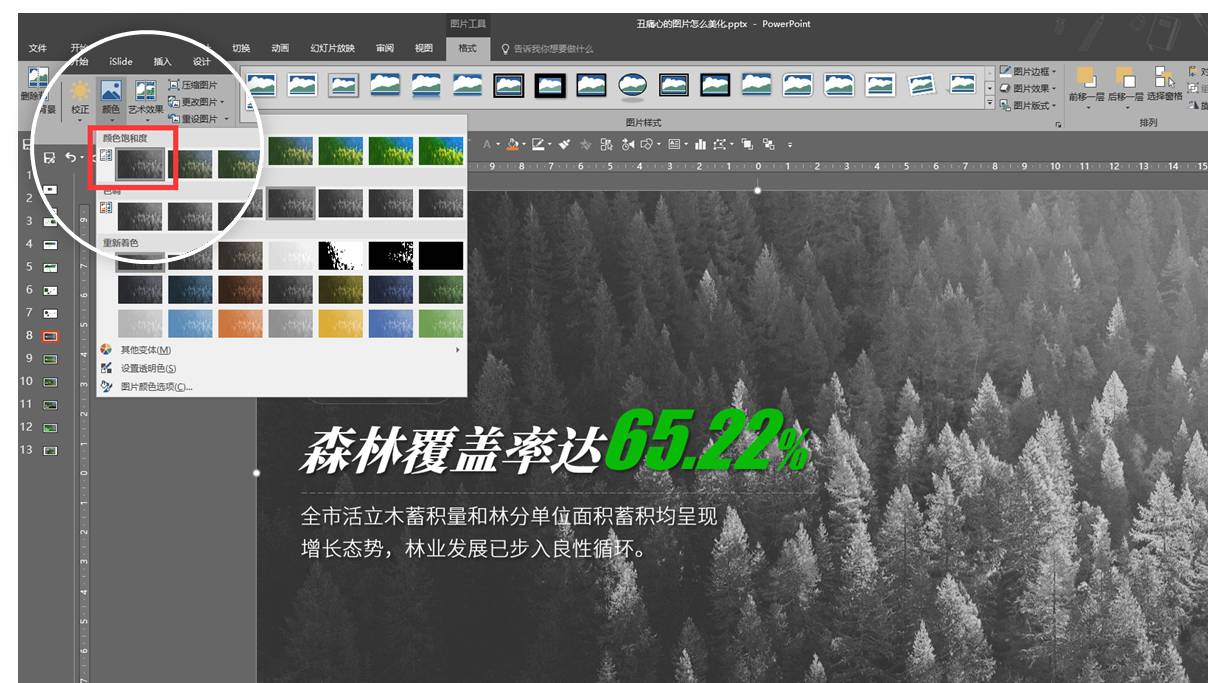This screenshot has height=683, width=1208.
Task: Open the 图片版式 dropdown arrow
Action: 1054,105
